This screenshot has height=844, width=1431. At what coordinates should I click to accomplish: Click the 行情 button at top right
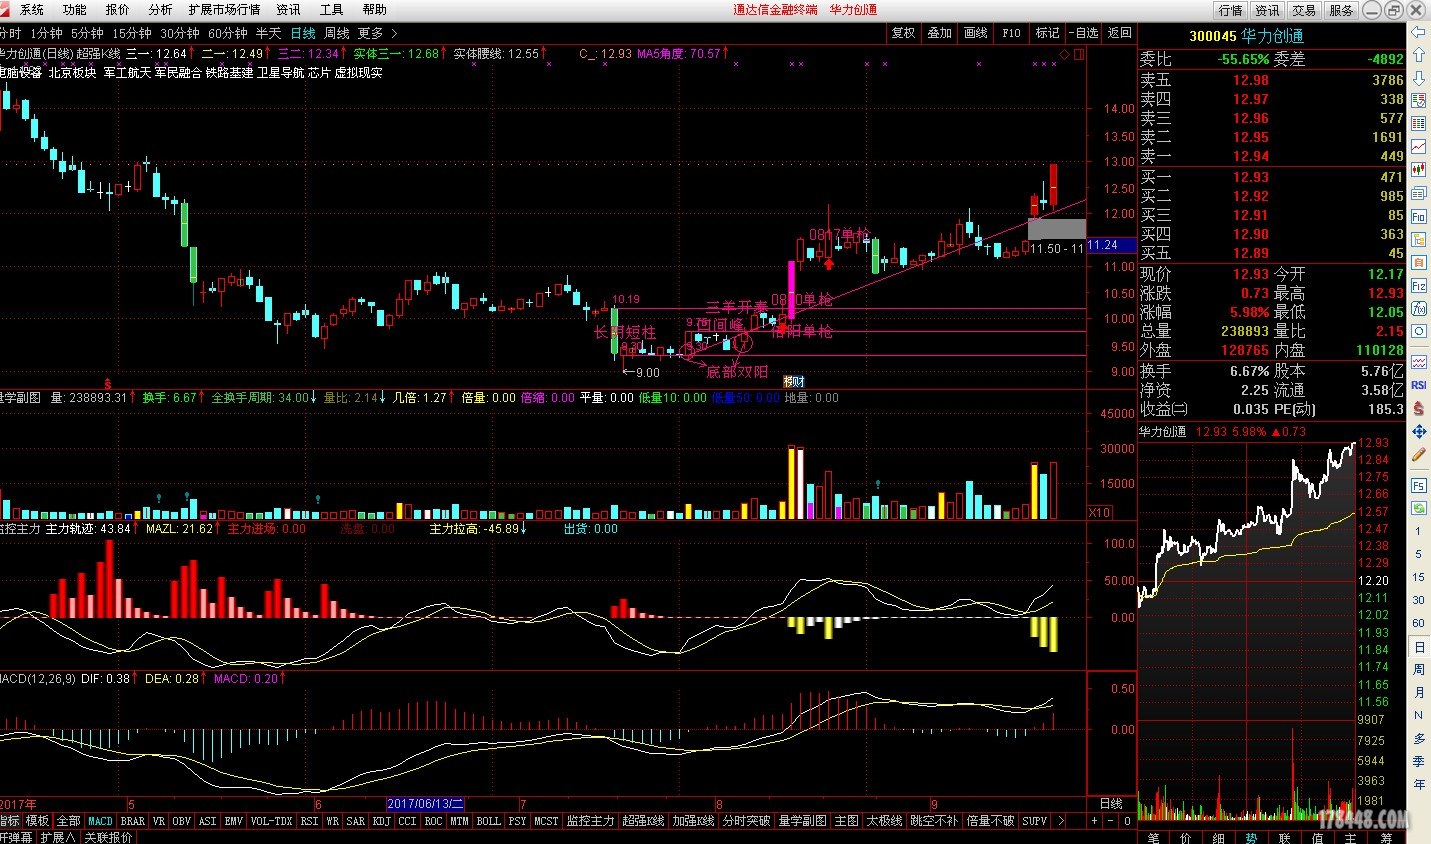1230,10
